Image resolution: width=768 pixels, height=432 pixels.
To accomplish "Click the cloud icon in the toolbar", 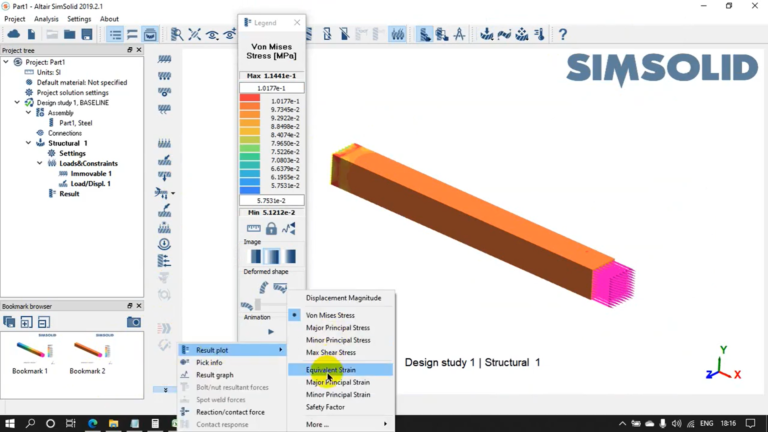I will 13,34.
